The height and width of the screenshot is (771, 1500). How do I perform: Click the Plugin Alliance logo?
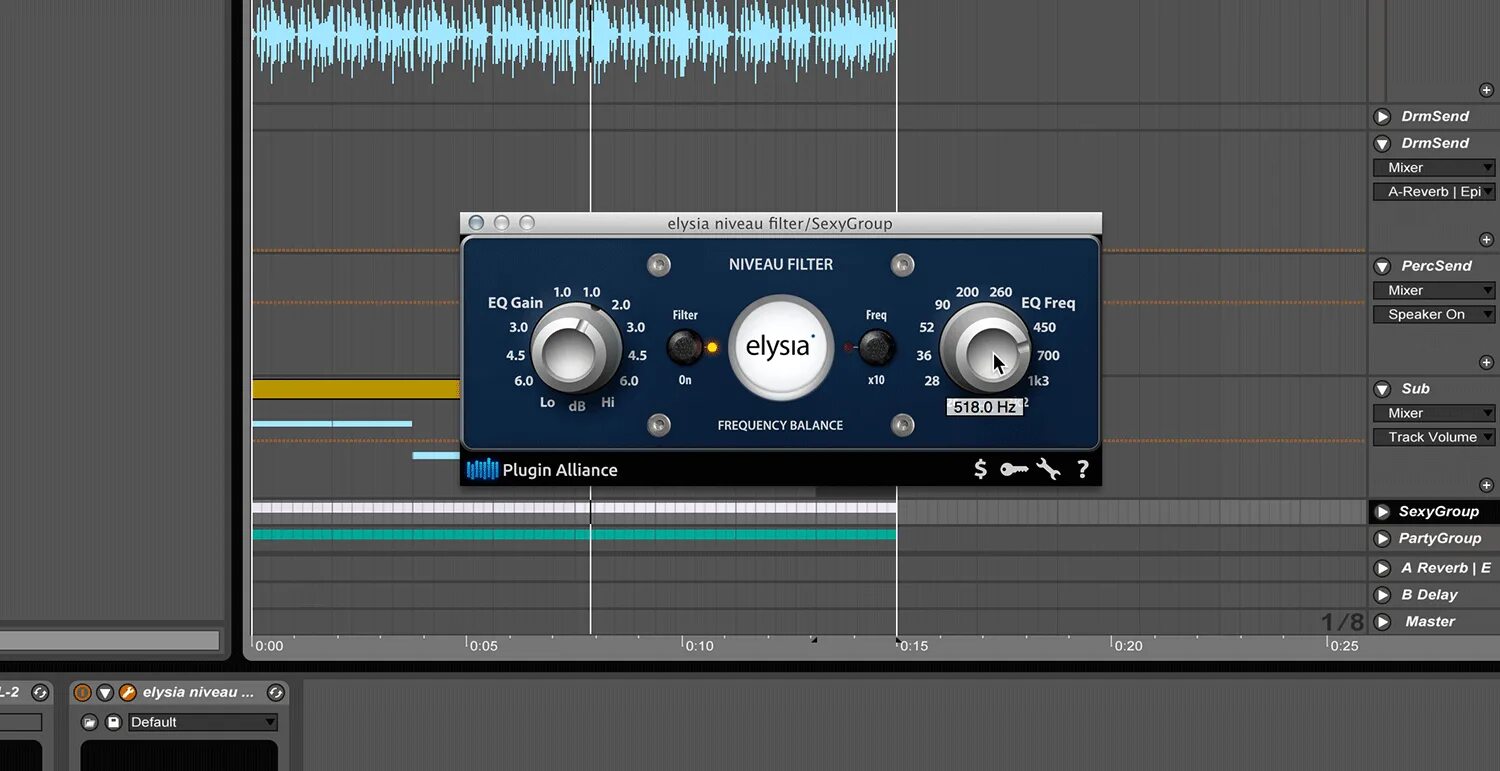pos(542,469)
